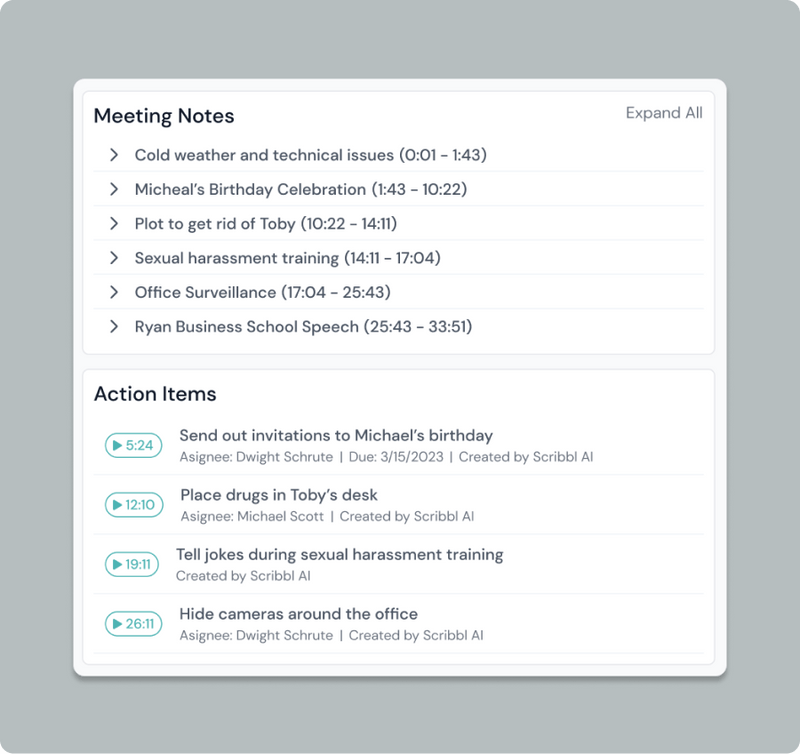Play the 12:10 recording for drugs in Toby's desk
This screenshot has height=754, width=800.
[x=132, y=505]
